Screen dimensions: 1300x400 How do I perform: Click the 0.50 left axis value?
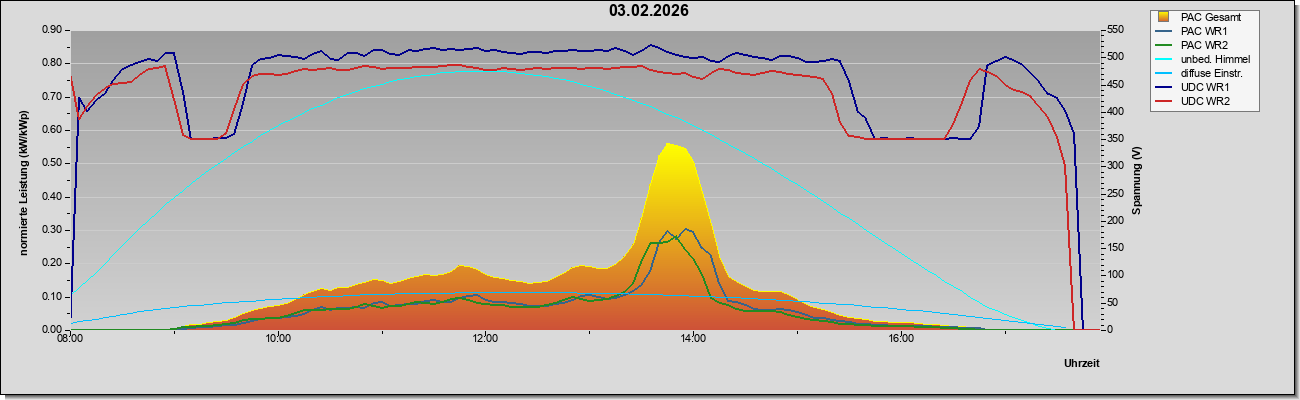[x=53, y=163]
